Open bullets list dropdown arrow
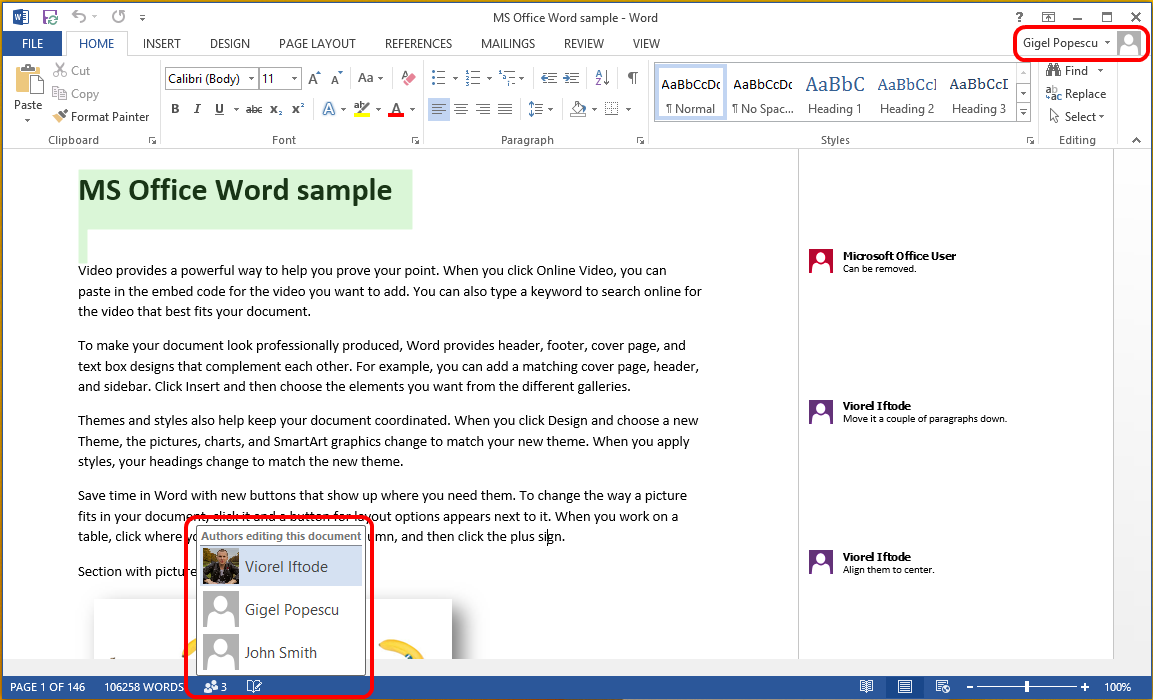This screenshot has width=1153, height=700. pyautogui.click(x=455, y=78)
